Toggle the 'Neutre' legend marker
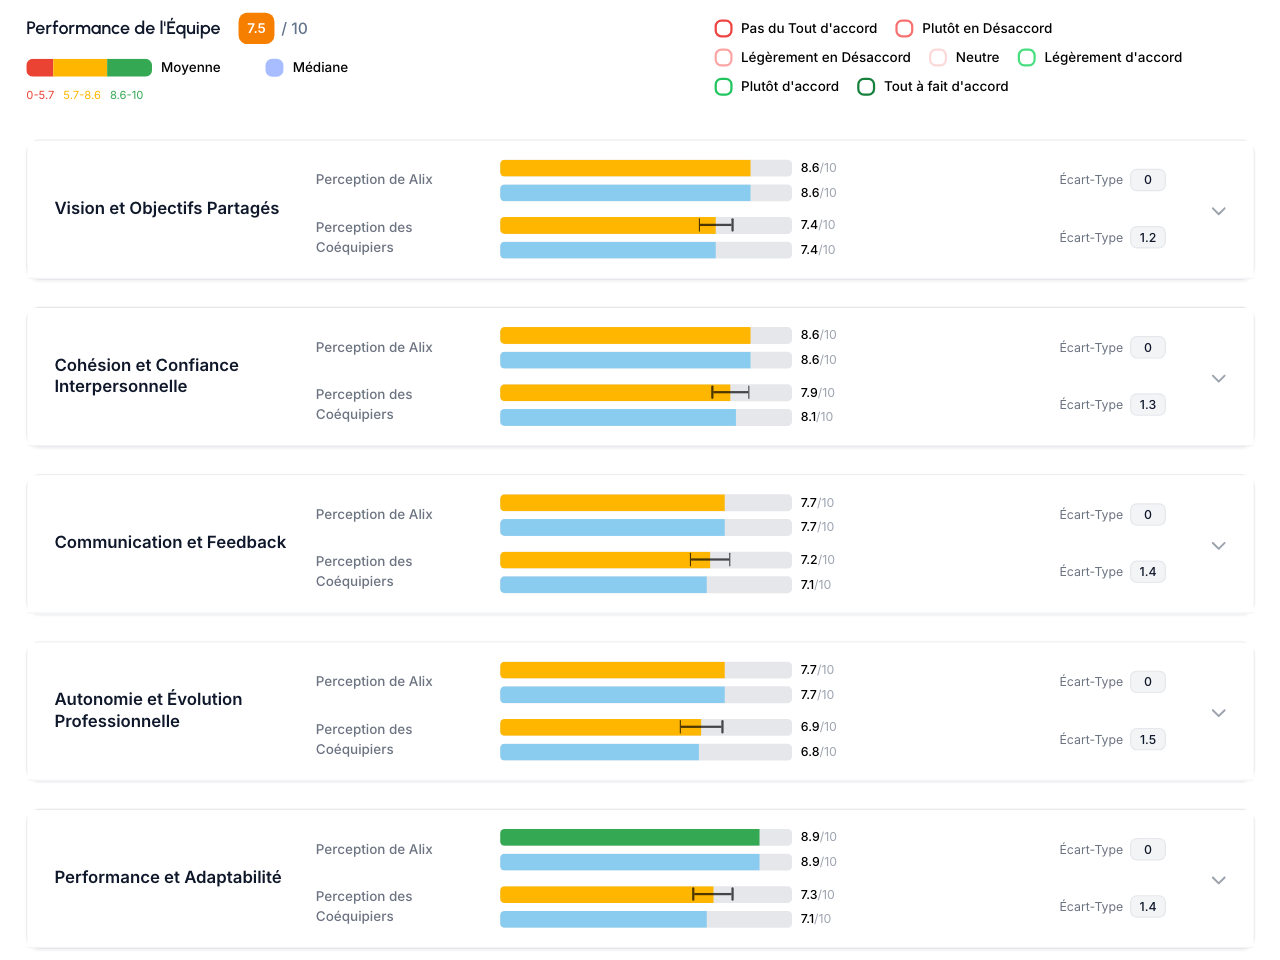 [938, 57]
